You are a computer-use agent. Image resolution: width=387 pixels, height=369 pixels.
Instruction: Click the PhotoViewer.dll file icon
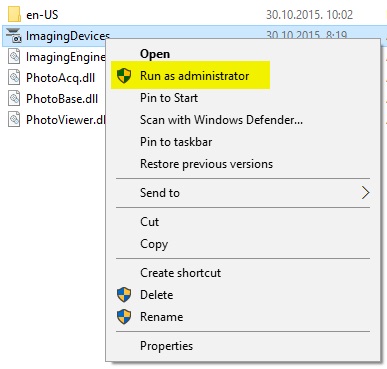[x=14, y=119]
